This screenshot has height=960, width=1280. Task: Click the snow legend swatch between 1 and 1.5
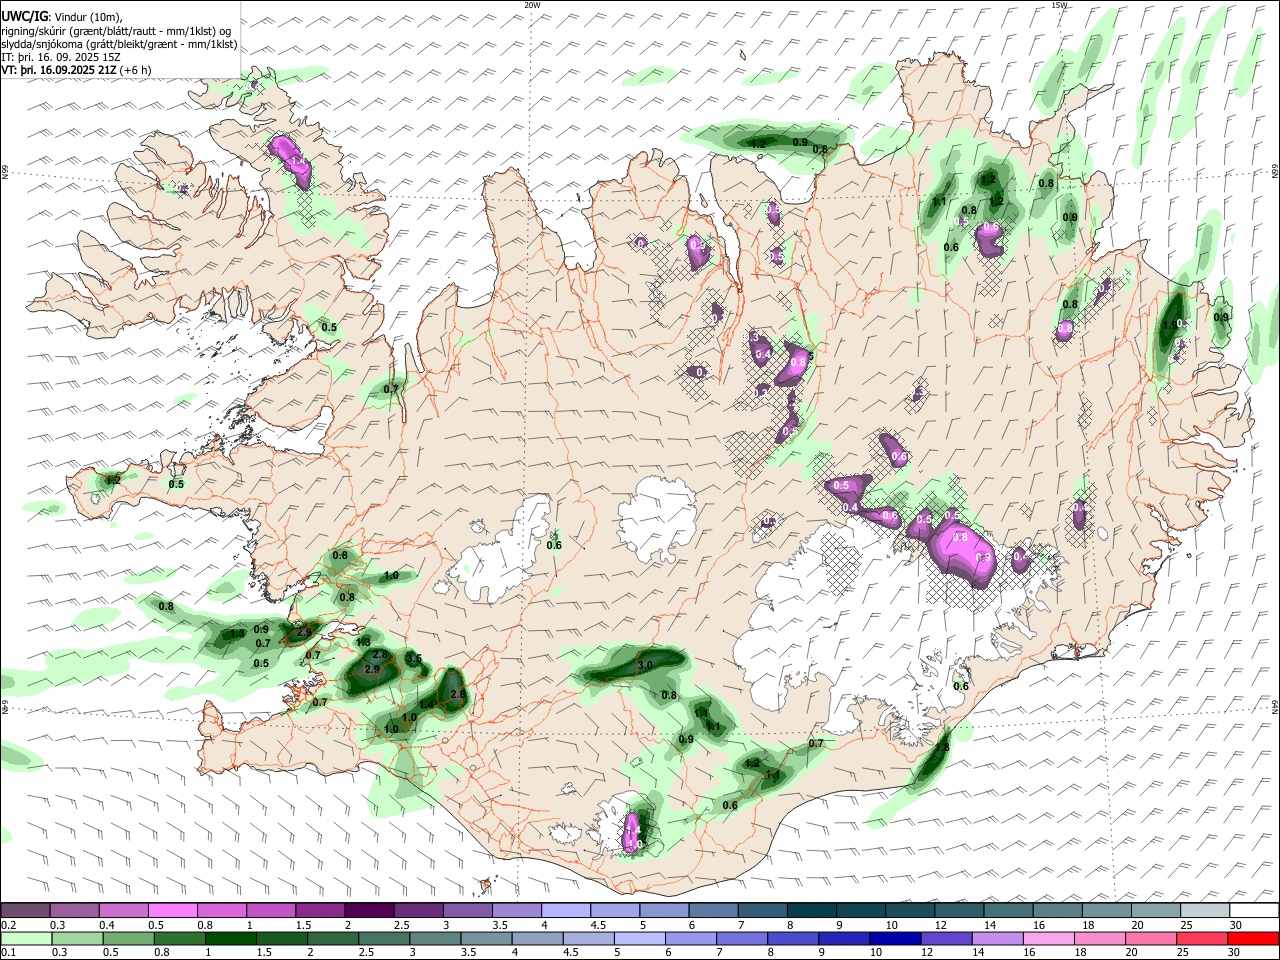click(x=271, y=911)
